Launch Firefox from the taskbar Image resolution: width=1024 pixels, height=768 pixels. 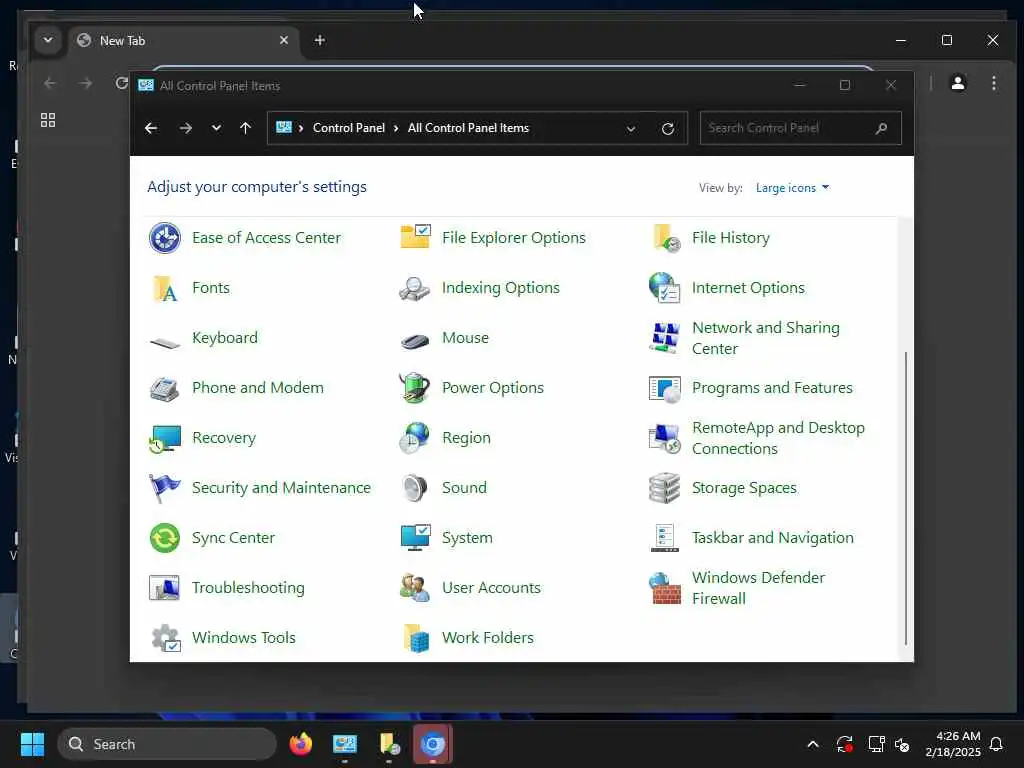click(x=301, y=744)
